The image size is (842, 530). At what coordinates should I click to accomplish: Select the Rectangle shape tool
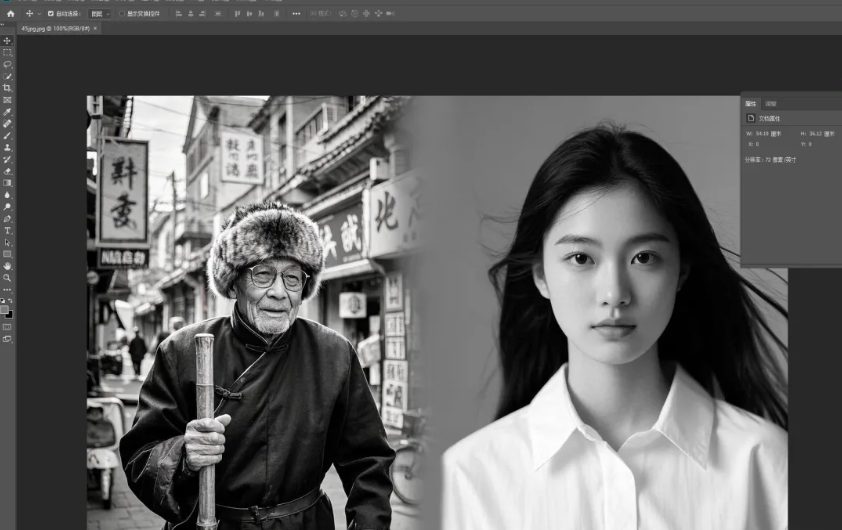click(7, 255)
